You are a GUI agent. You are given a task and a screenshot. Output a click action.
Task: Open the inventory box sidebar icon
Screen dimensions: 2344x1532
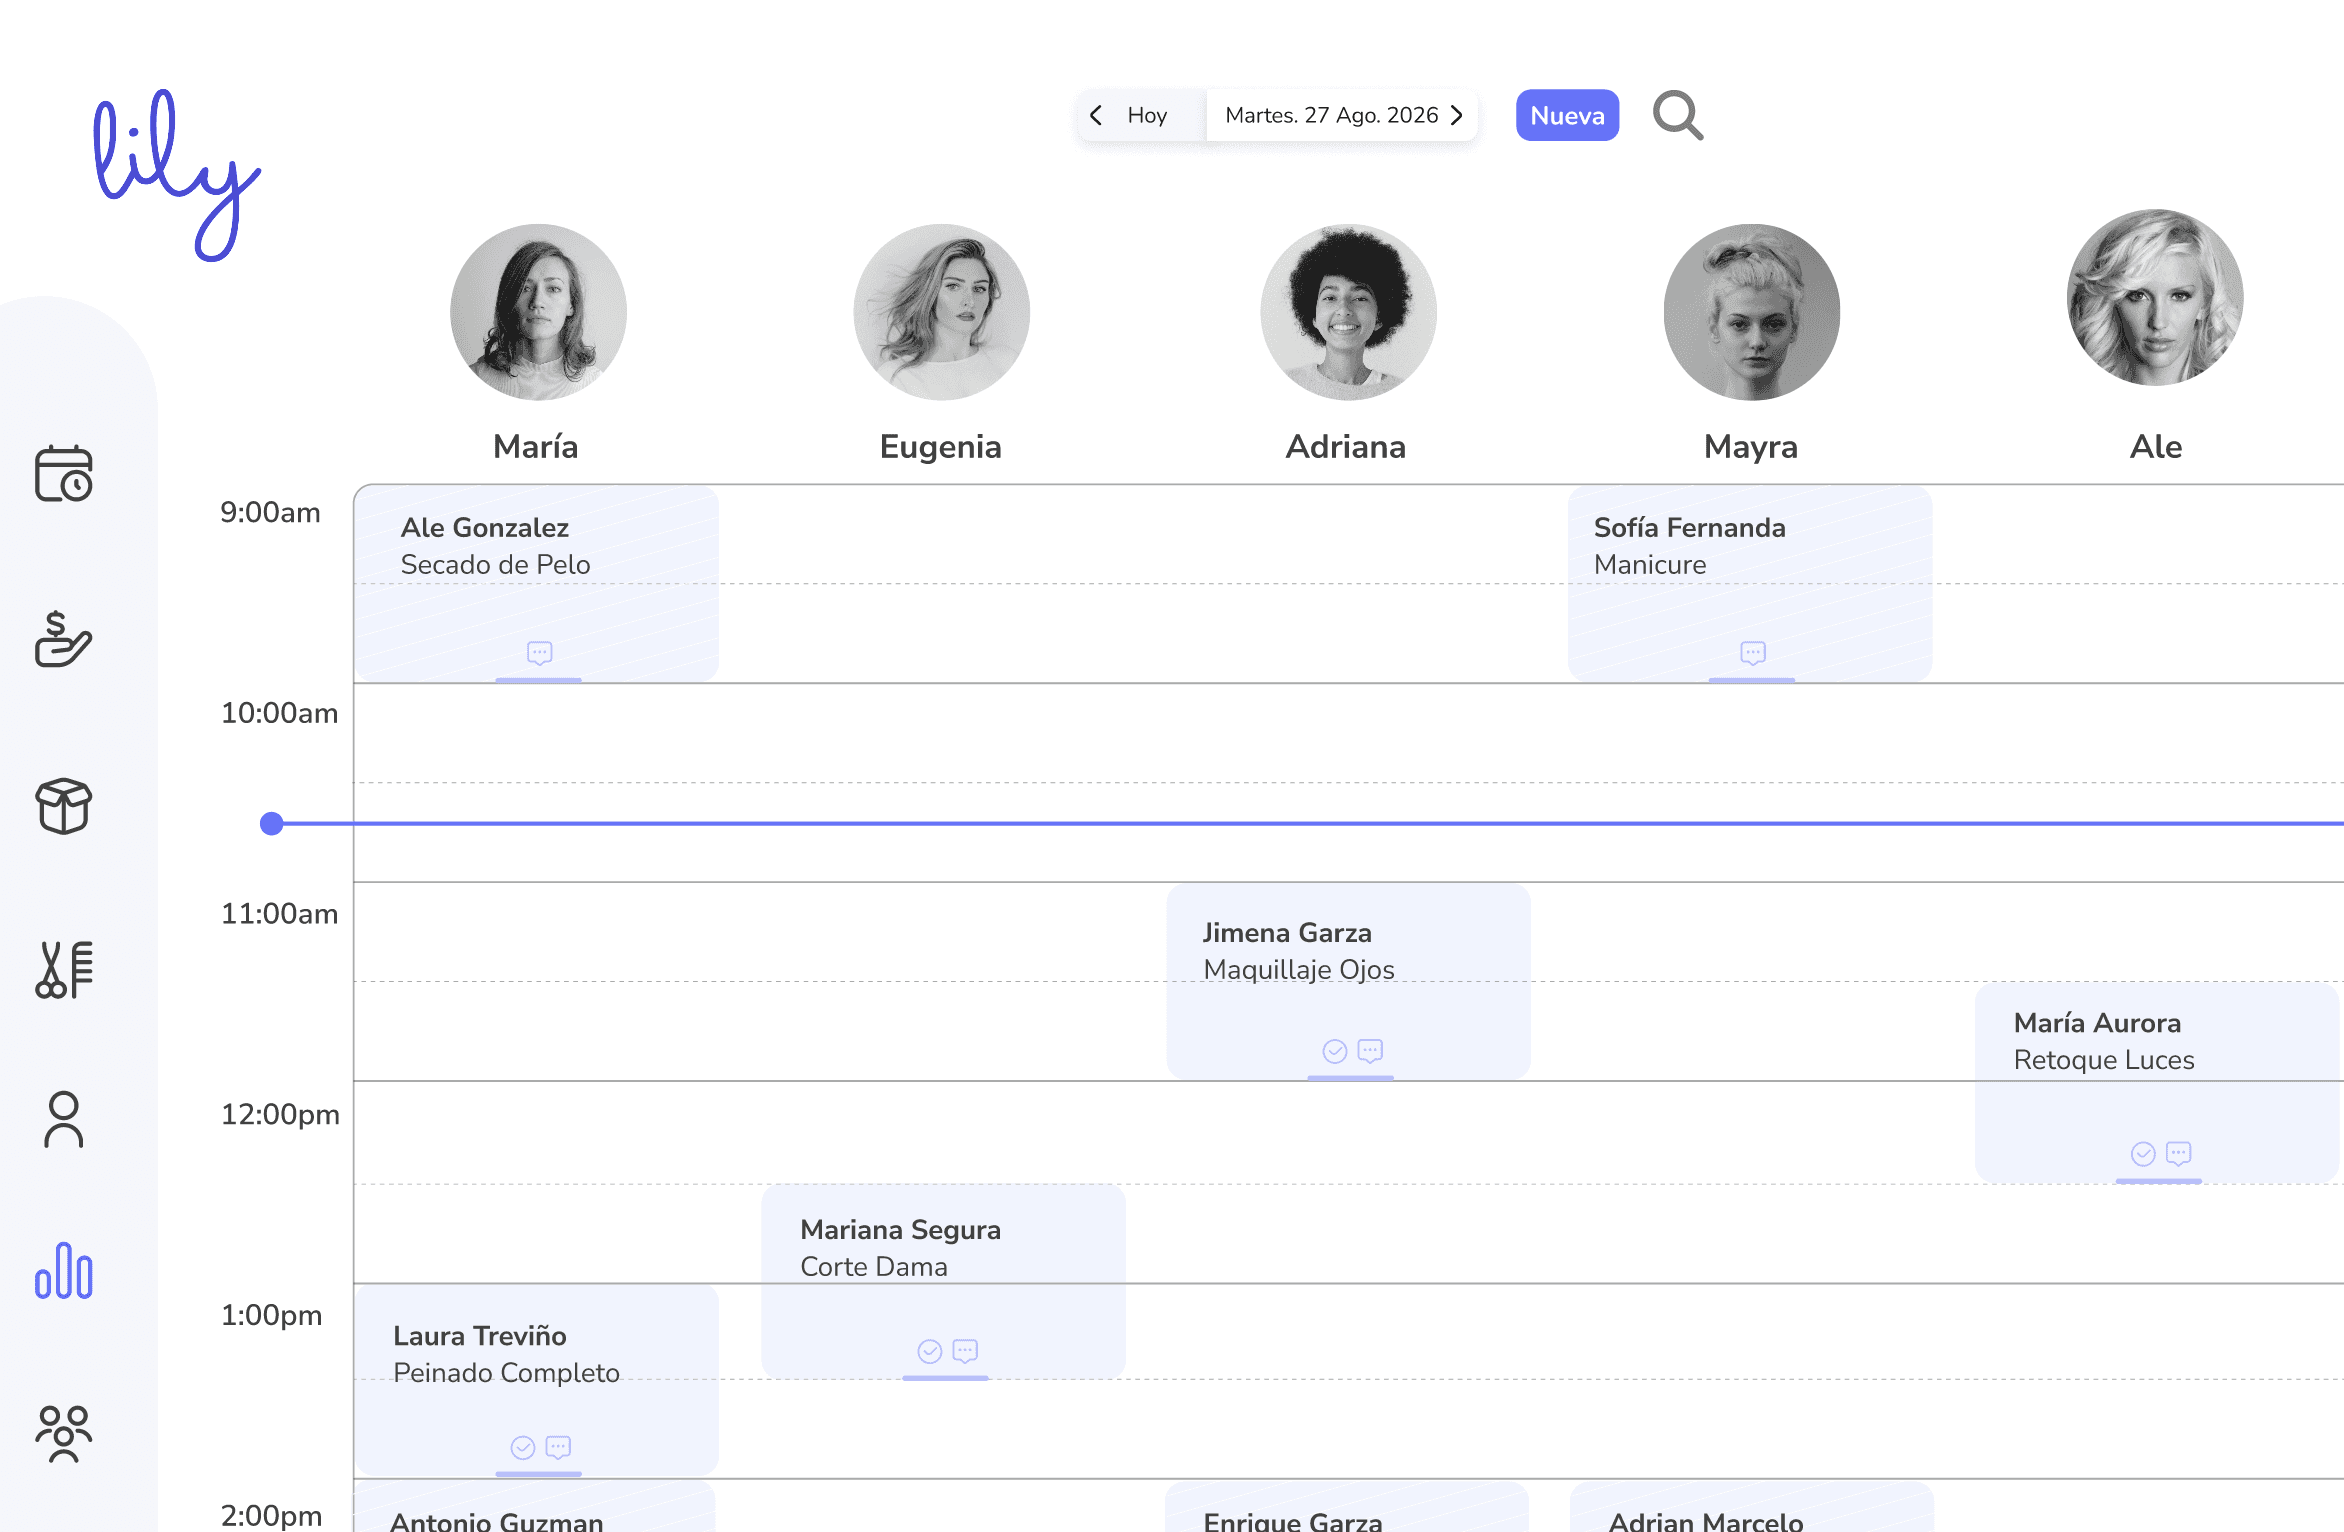pyautogui.click(x=64, y=806)
